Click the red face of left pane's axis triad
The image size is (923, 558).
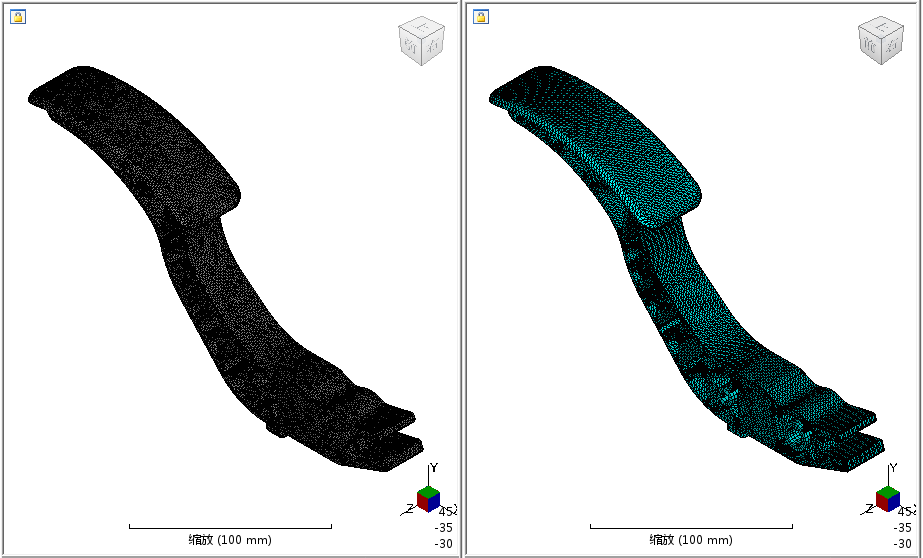coord(423,503)
